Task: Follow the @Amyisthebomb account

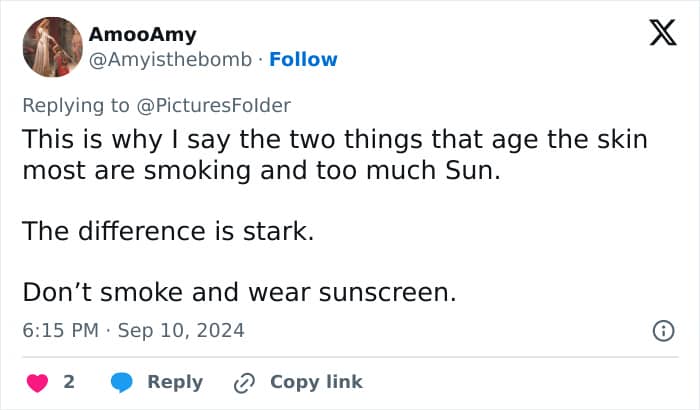Action: coord(302,59)
